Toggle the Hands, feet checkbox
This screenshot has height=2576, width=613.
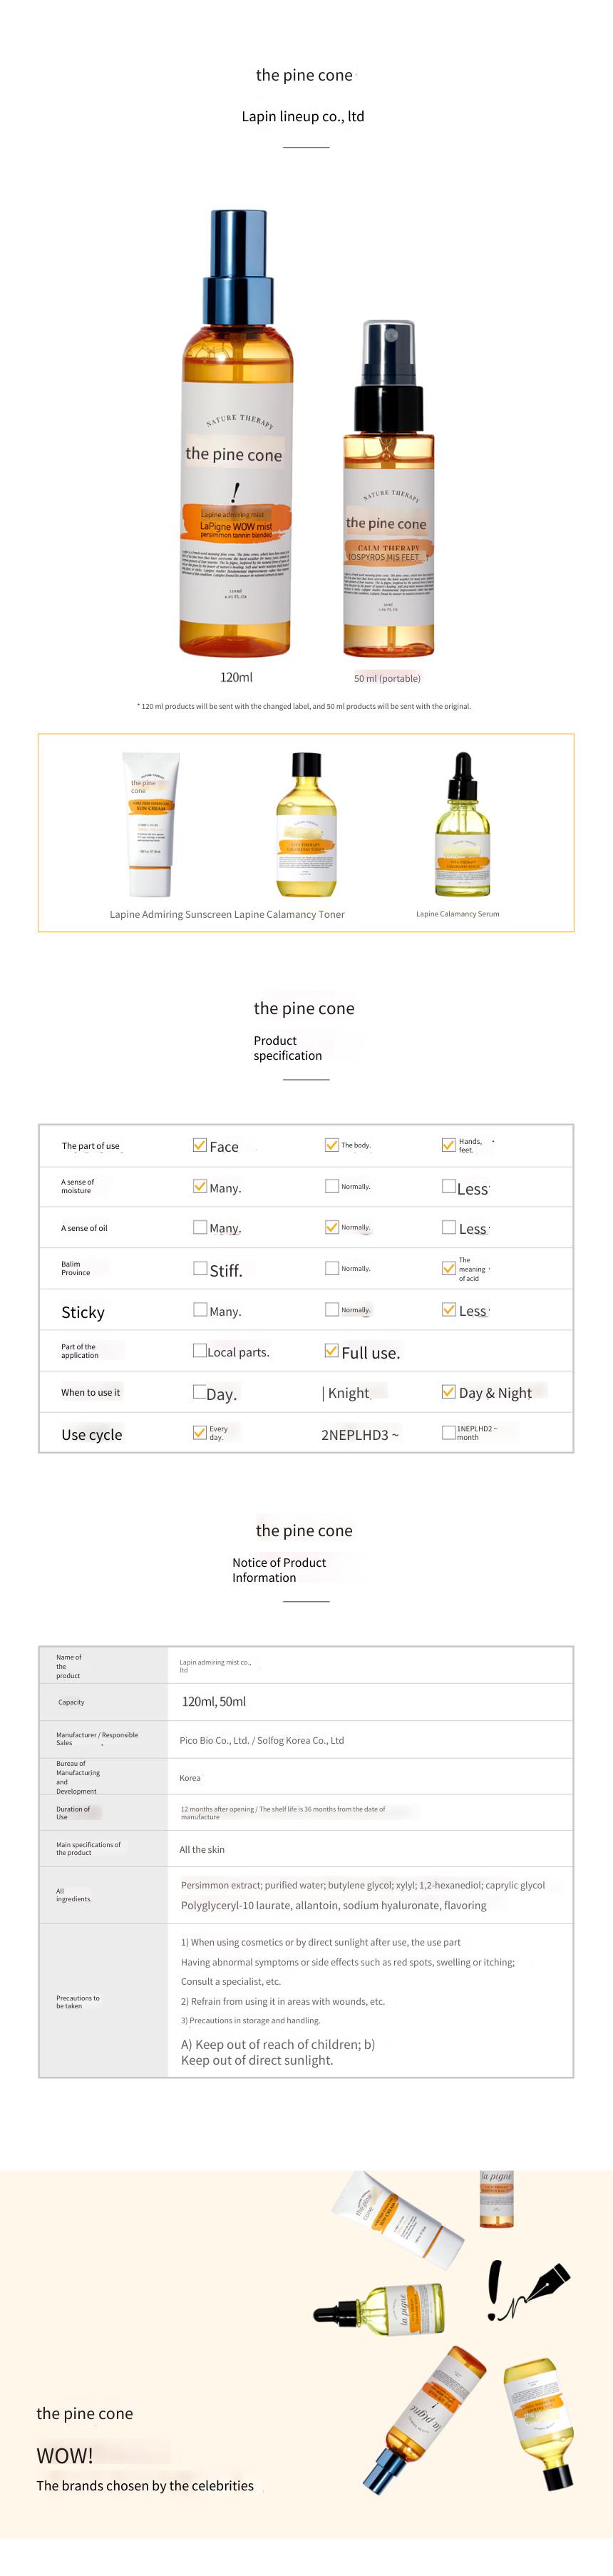[x=449, y=1145]
